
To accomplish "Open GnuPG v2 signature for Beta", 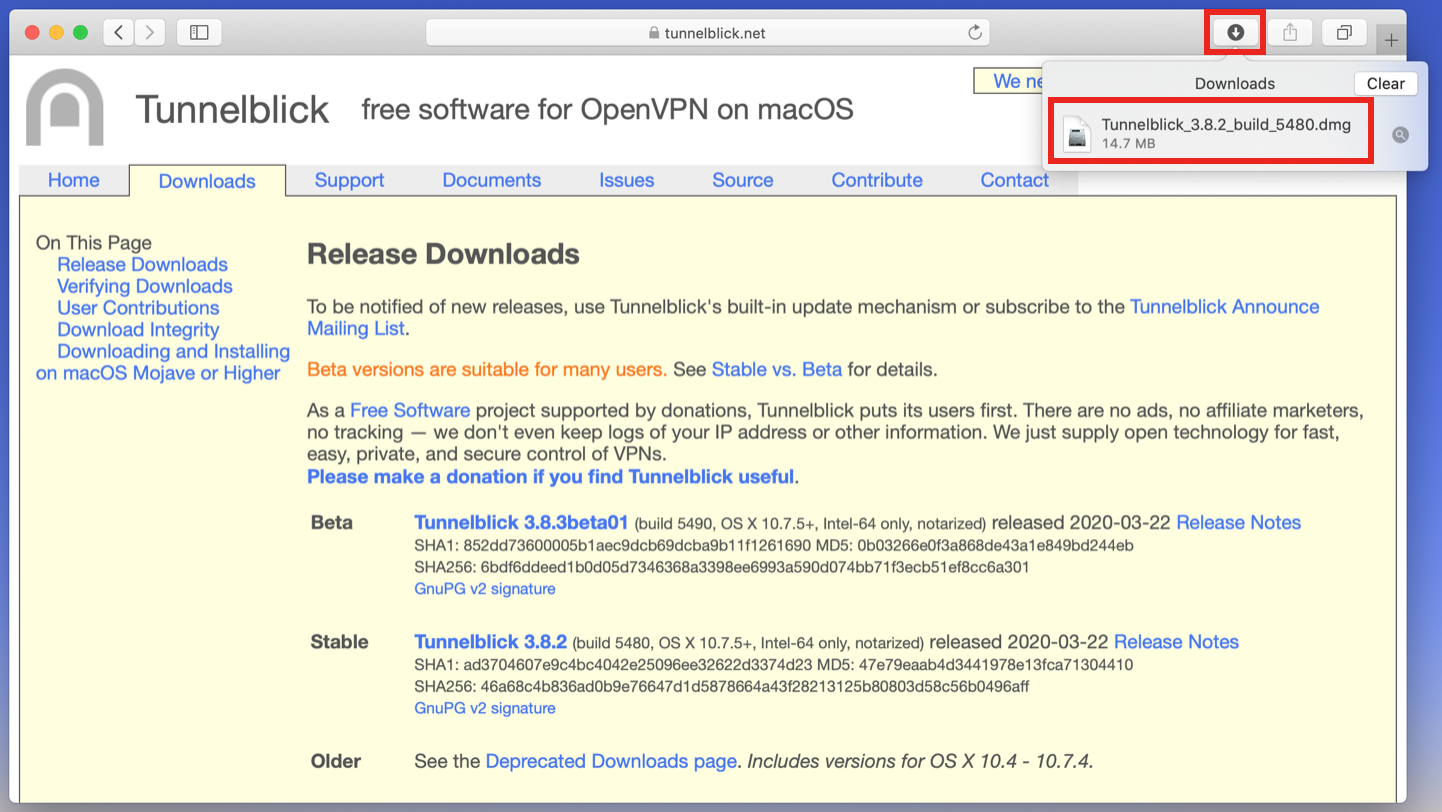I will pos(485,589).
